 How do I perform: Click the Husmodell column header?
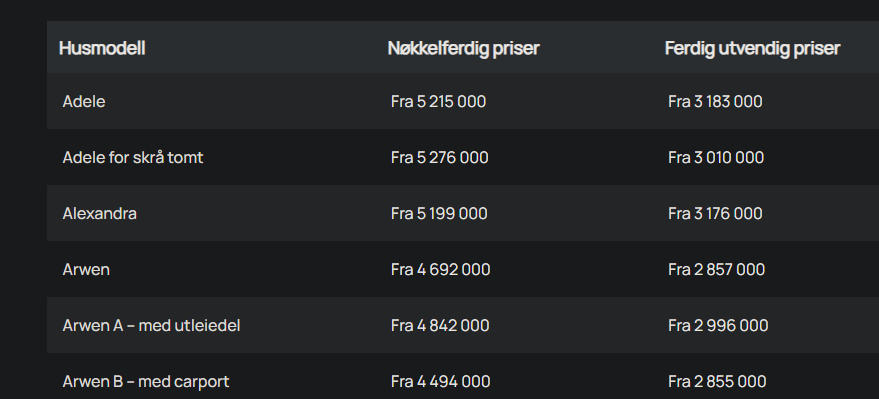[x=102, y=48]
